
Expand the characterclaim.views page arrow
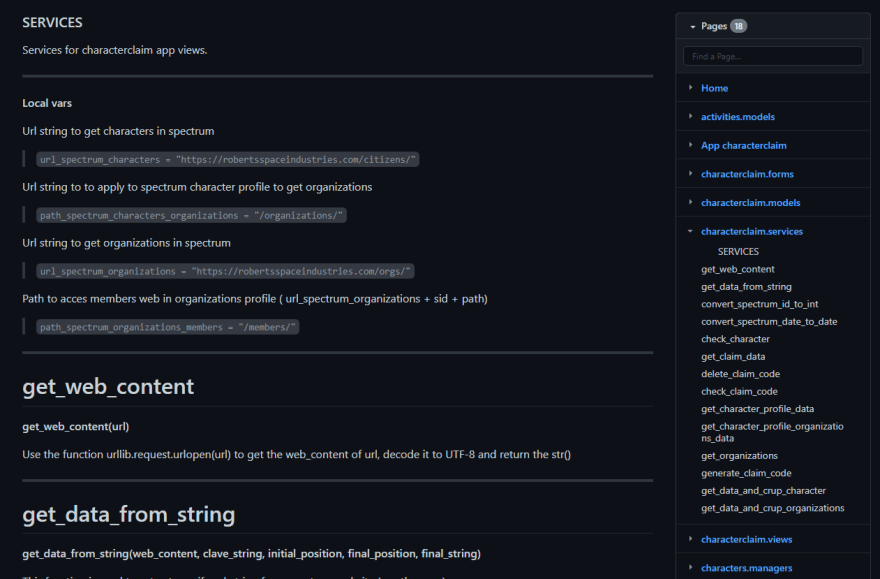point(690,539)
